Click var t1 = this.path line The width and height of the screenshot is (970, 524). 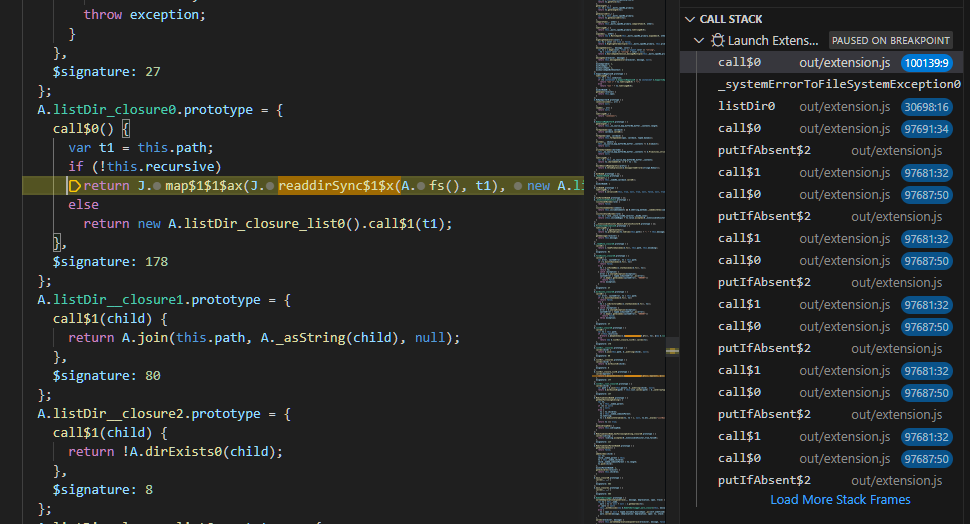pos(140,148)
